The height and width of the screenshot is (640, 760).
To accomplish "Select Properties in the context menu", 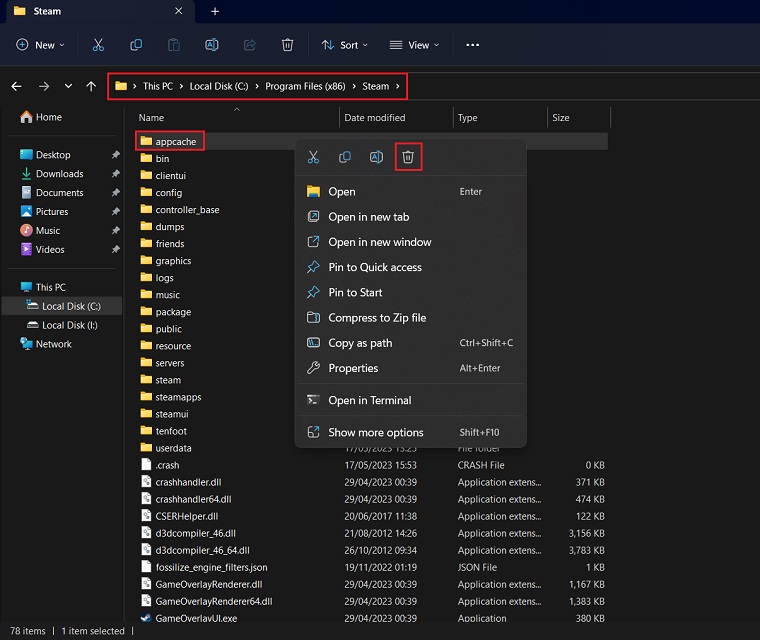I will 353,368.
